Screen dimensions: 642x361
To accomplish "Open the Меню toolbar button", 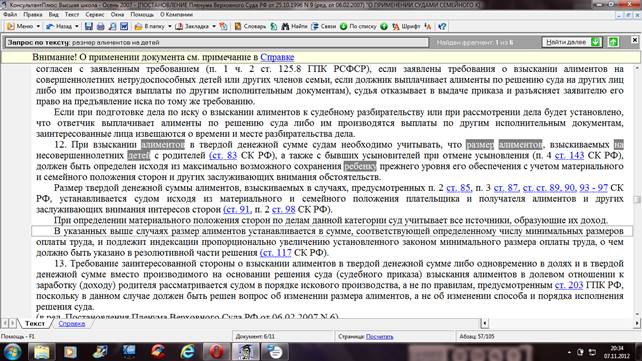I will (20, 26).
